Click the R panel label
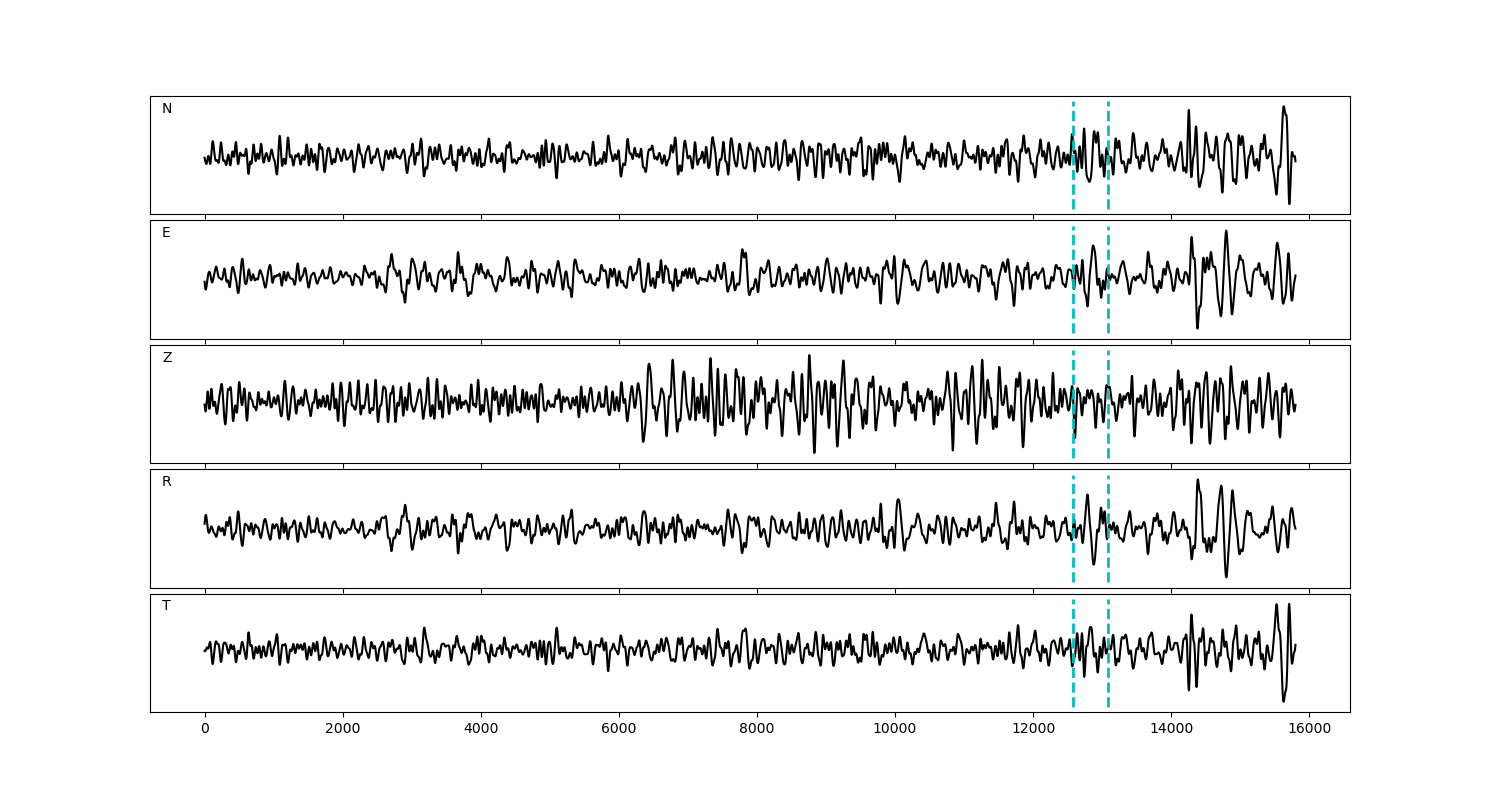 pos(167,482)
